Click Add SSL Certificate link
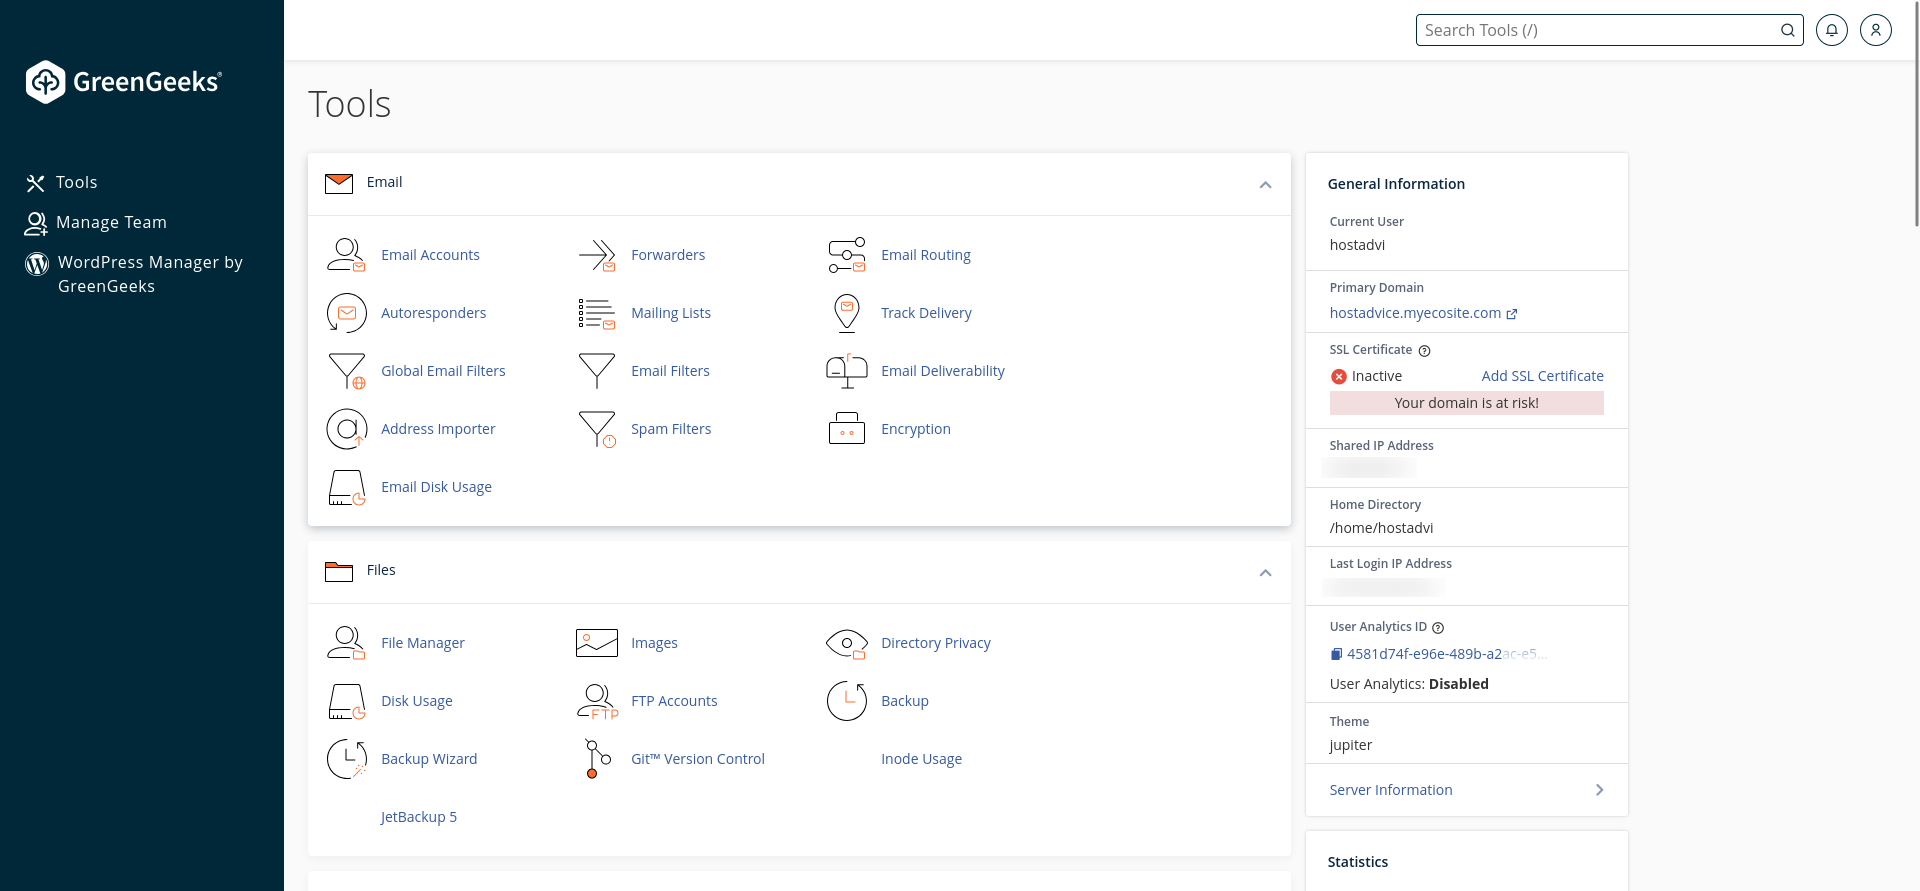This screenshot has height=891, width=1920. pos(1542,376)
